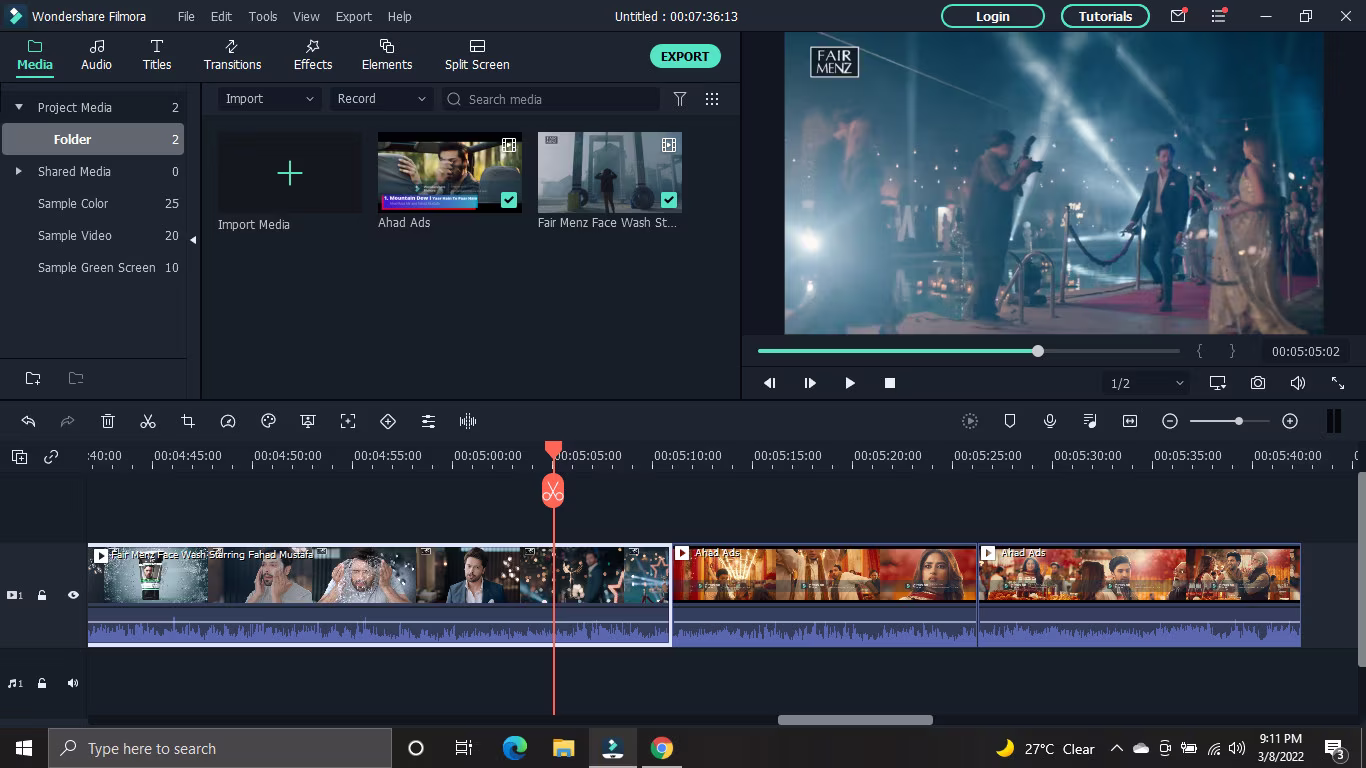Delete selected clip with trash icon
This screenshot has height=768, width=1366.
click(x=108, y=421)
